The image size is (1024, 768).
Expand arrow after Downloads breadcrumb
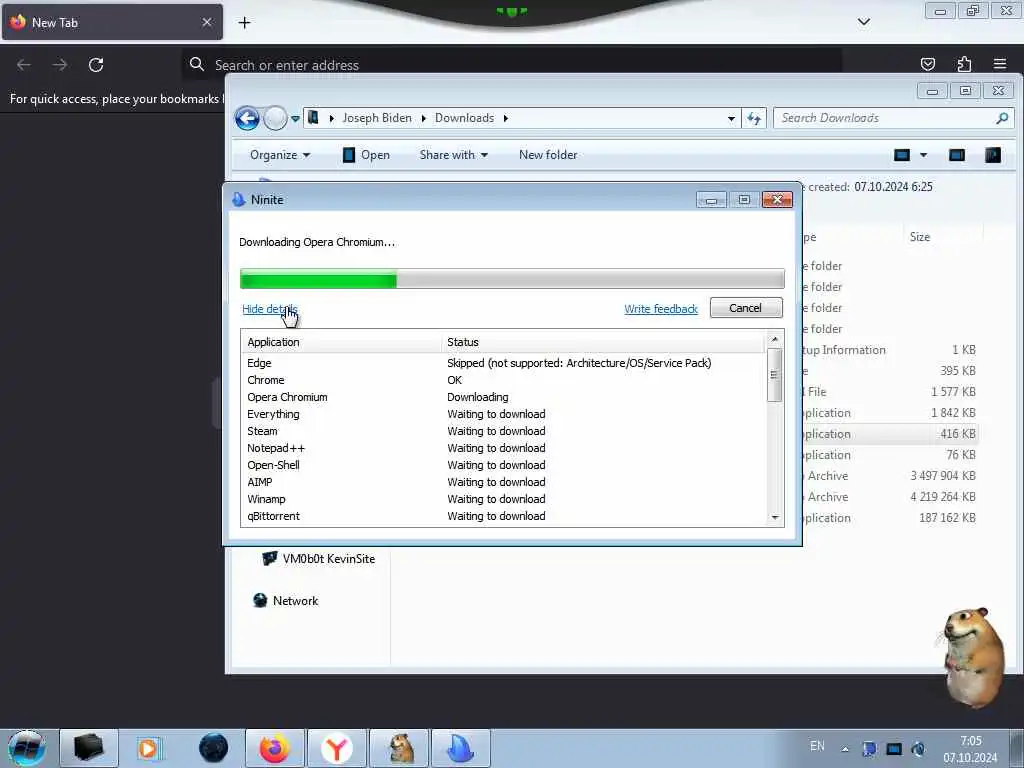[x=505, y=118]
